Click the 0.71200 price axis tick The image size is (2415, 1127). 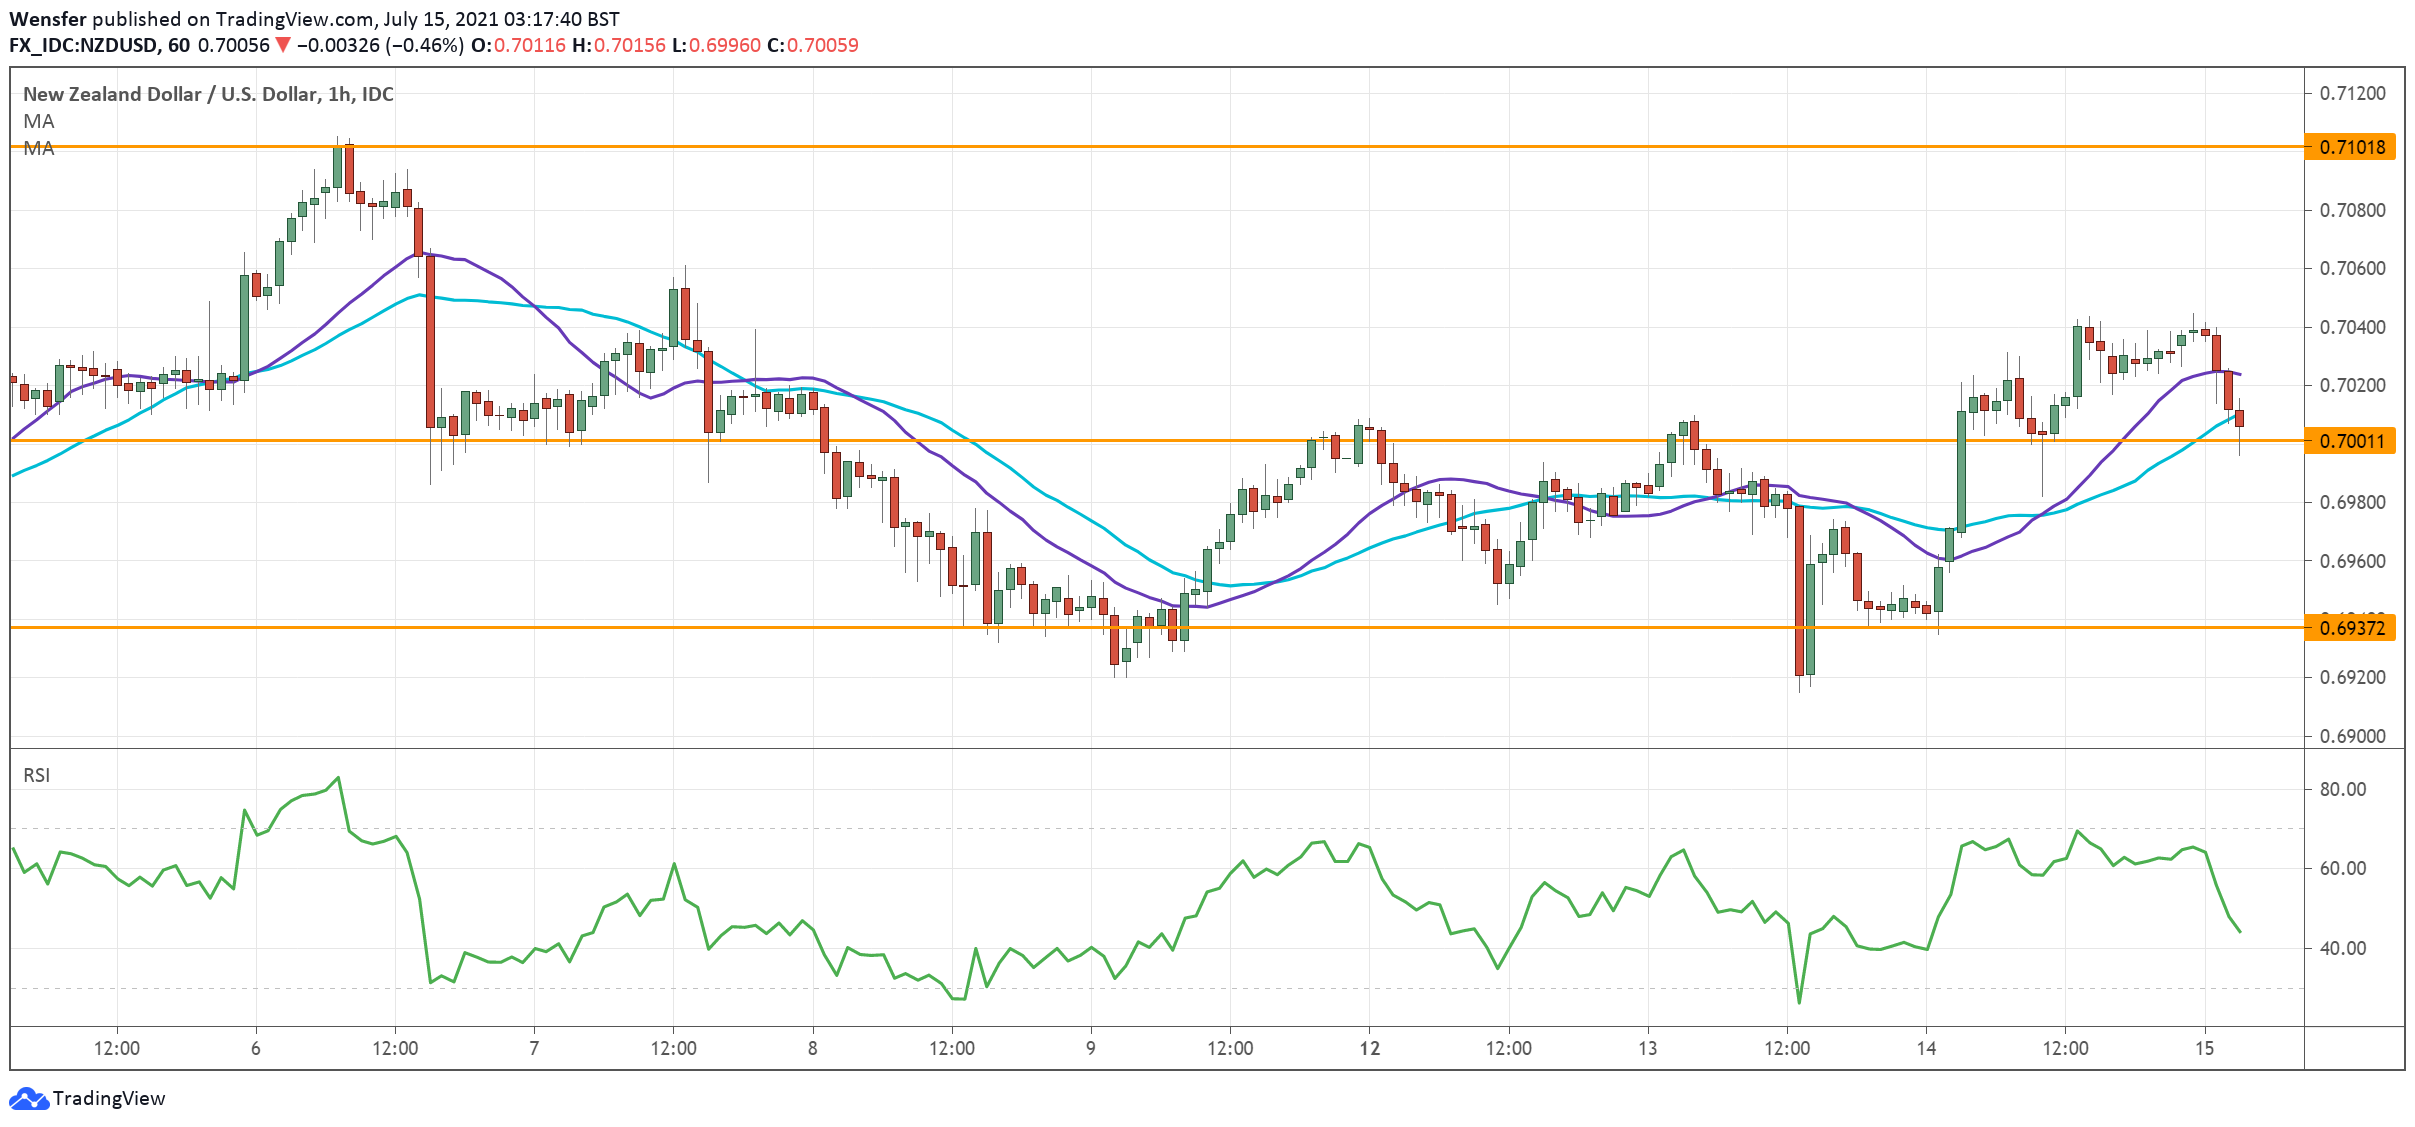click(2352, 93)
